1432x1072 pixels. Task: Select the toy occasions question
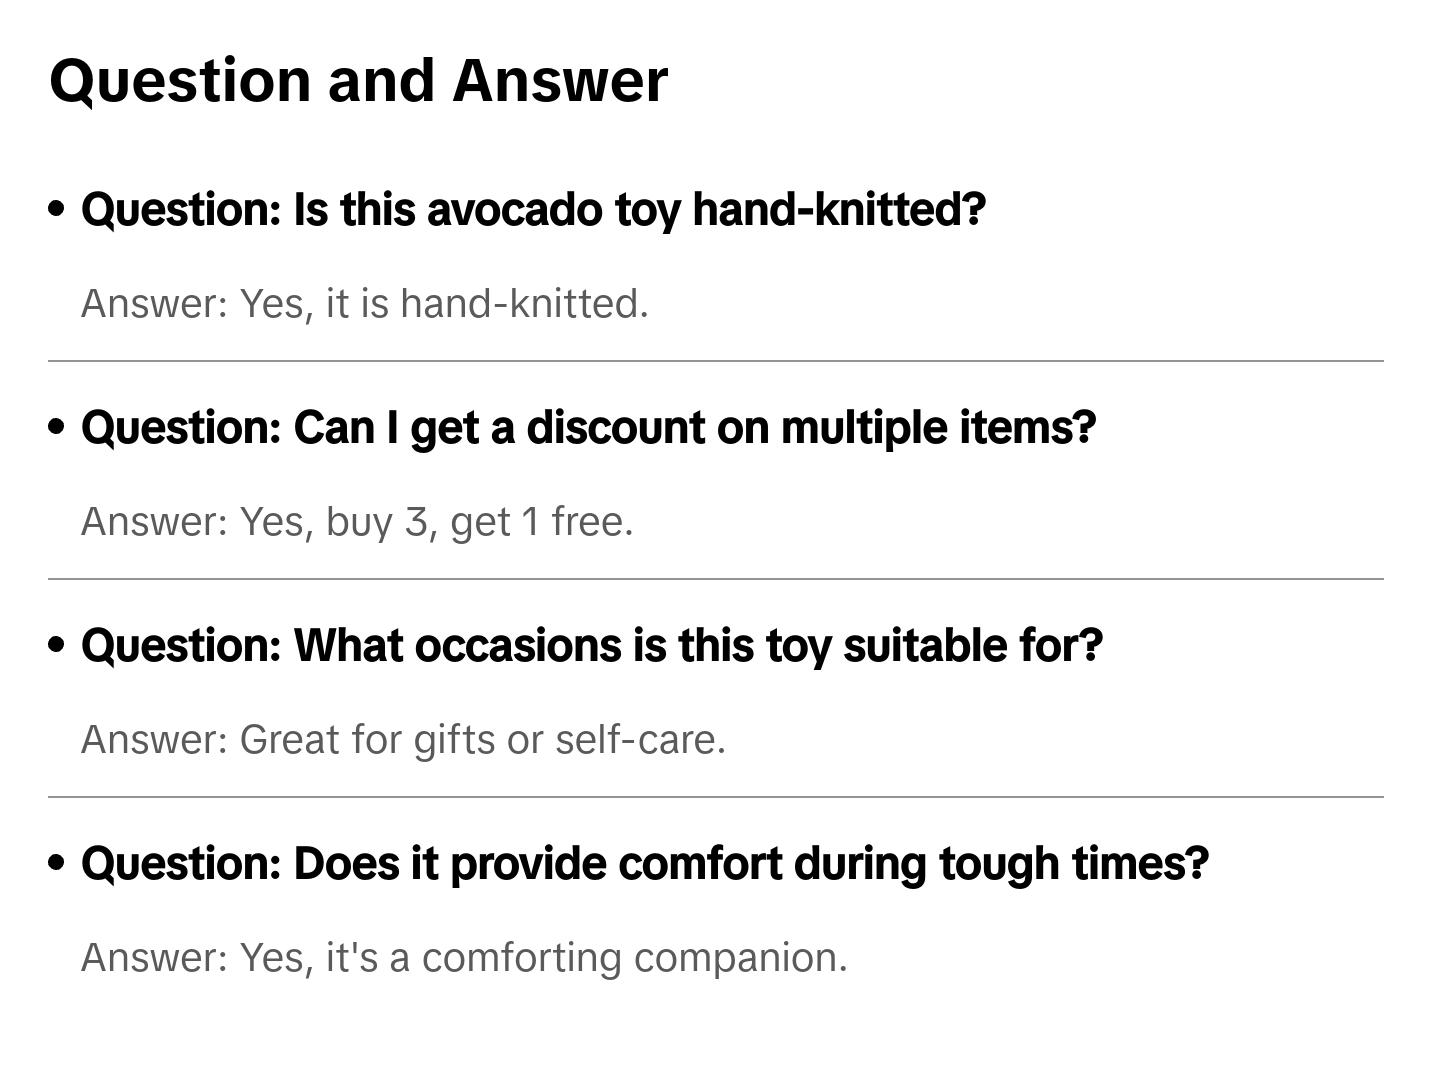point(591,646)
